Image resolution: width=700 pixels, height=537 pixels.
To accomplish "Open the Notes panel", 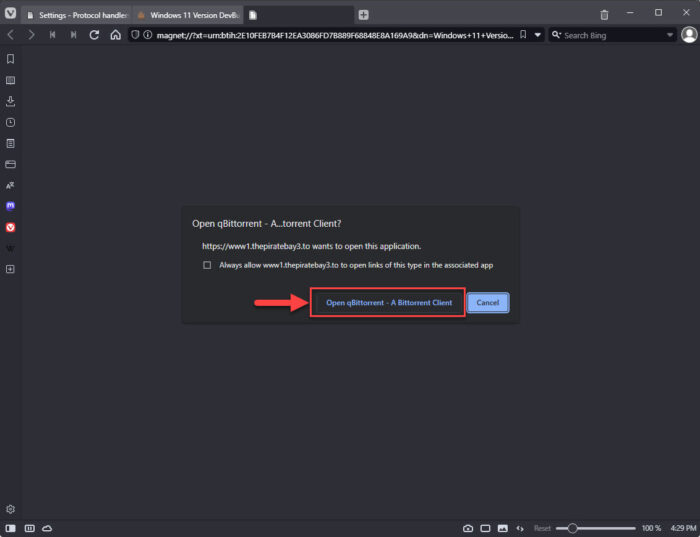I will (x=10, y=143).
